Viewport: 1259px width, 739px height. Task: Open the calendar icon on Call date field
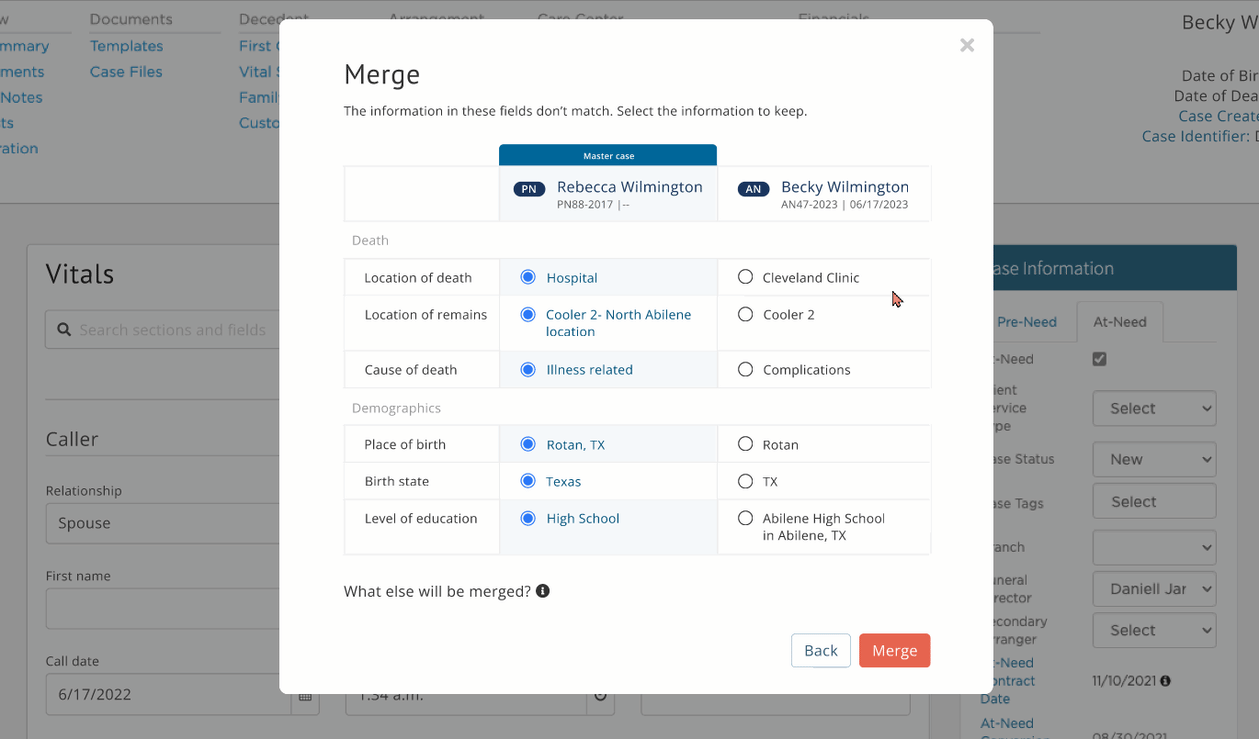tap(305, 694)
